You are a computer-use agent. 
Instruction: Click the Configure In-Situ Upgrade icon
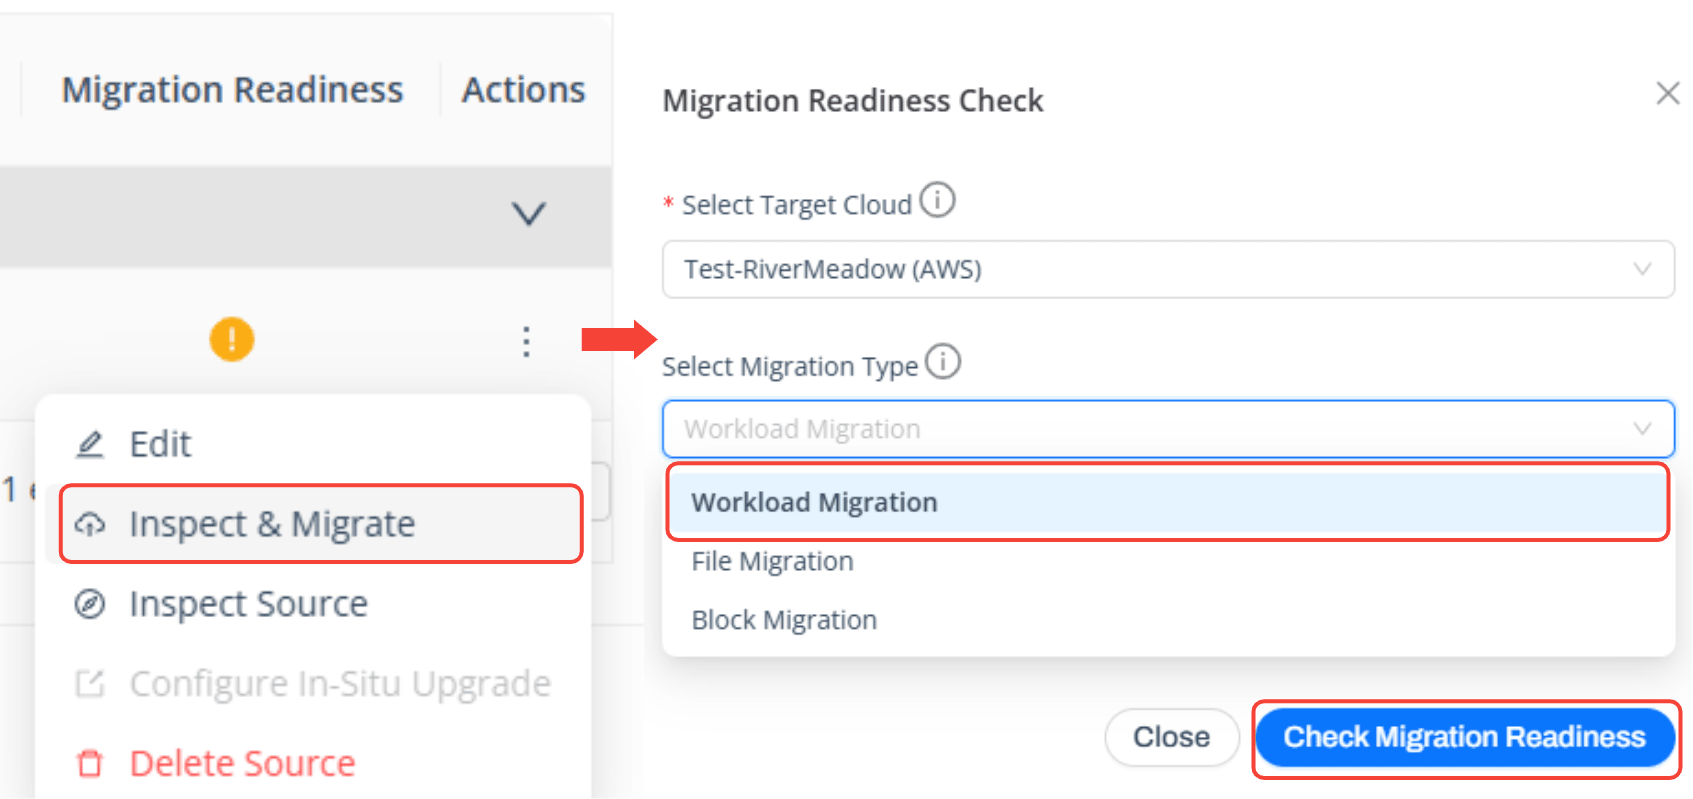90,684
